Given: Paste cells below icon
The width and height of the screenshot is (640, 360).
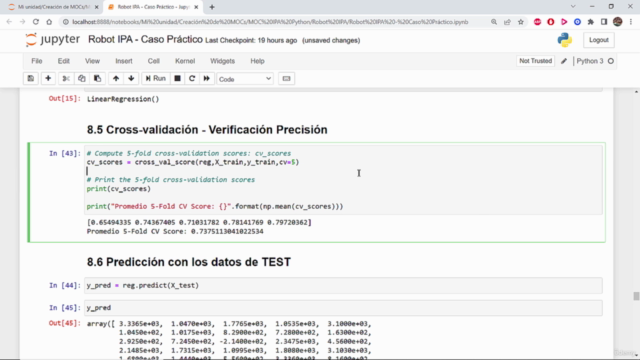Looking at the screenshot, I should click(97, 78).
